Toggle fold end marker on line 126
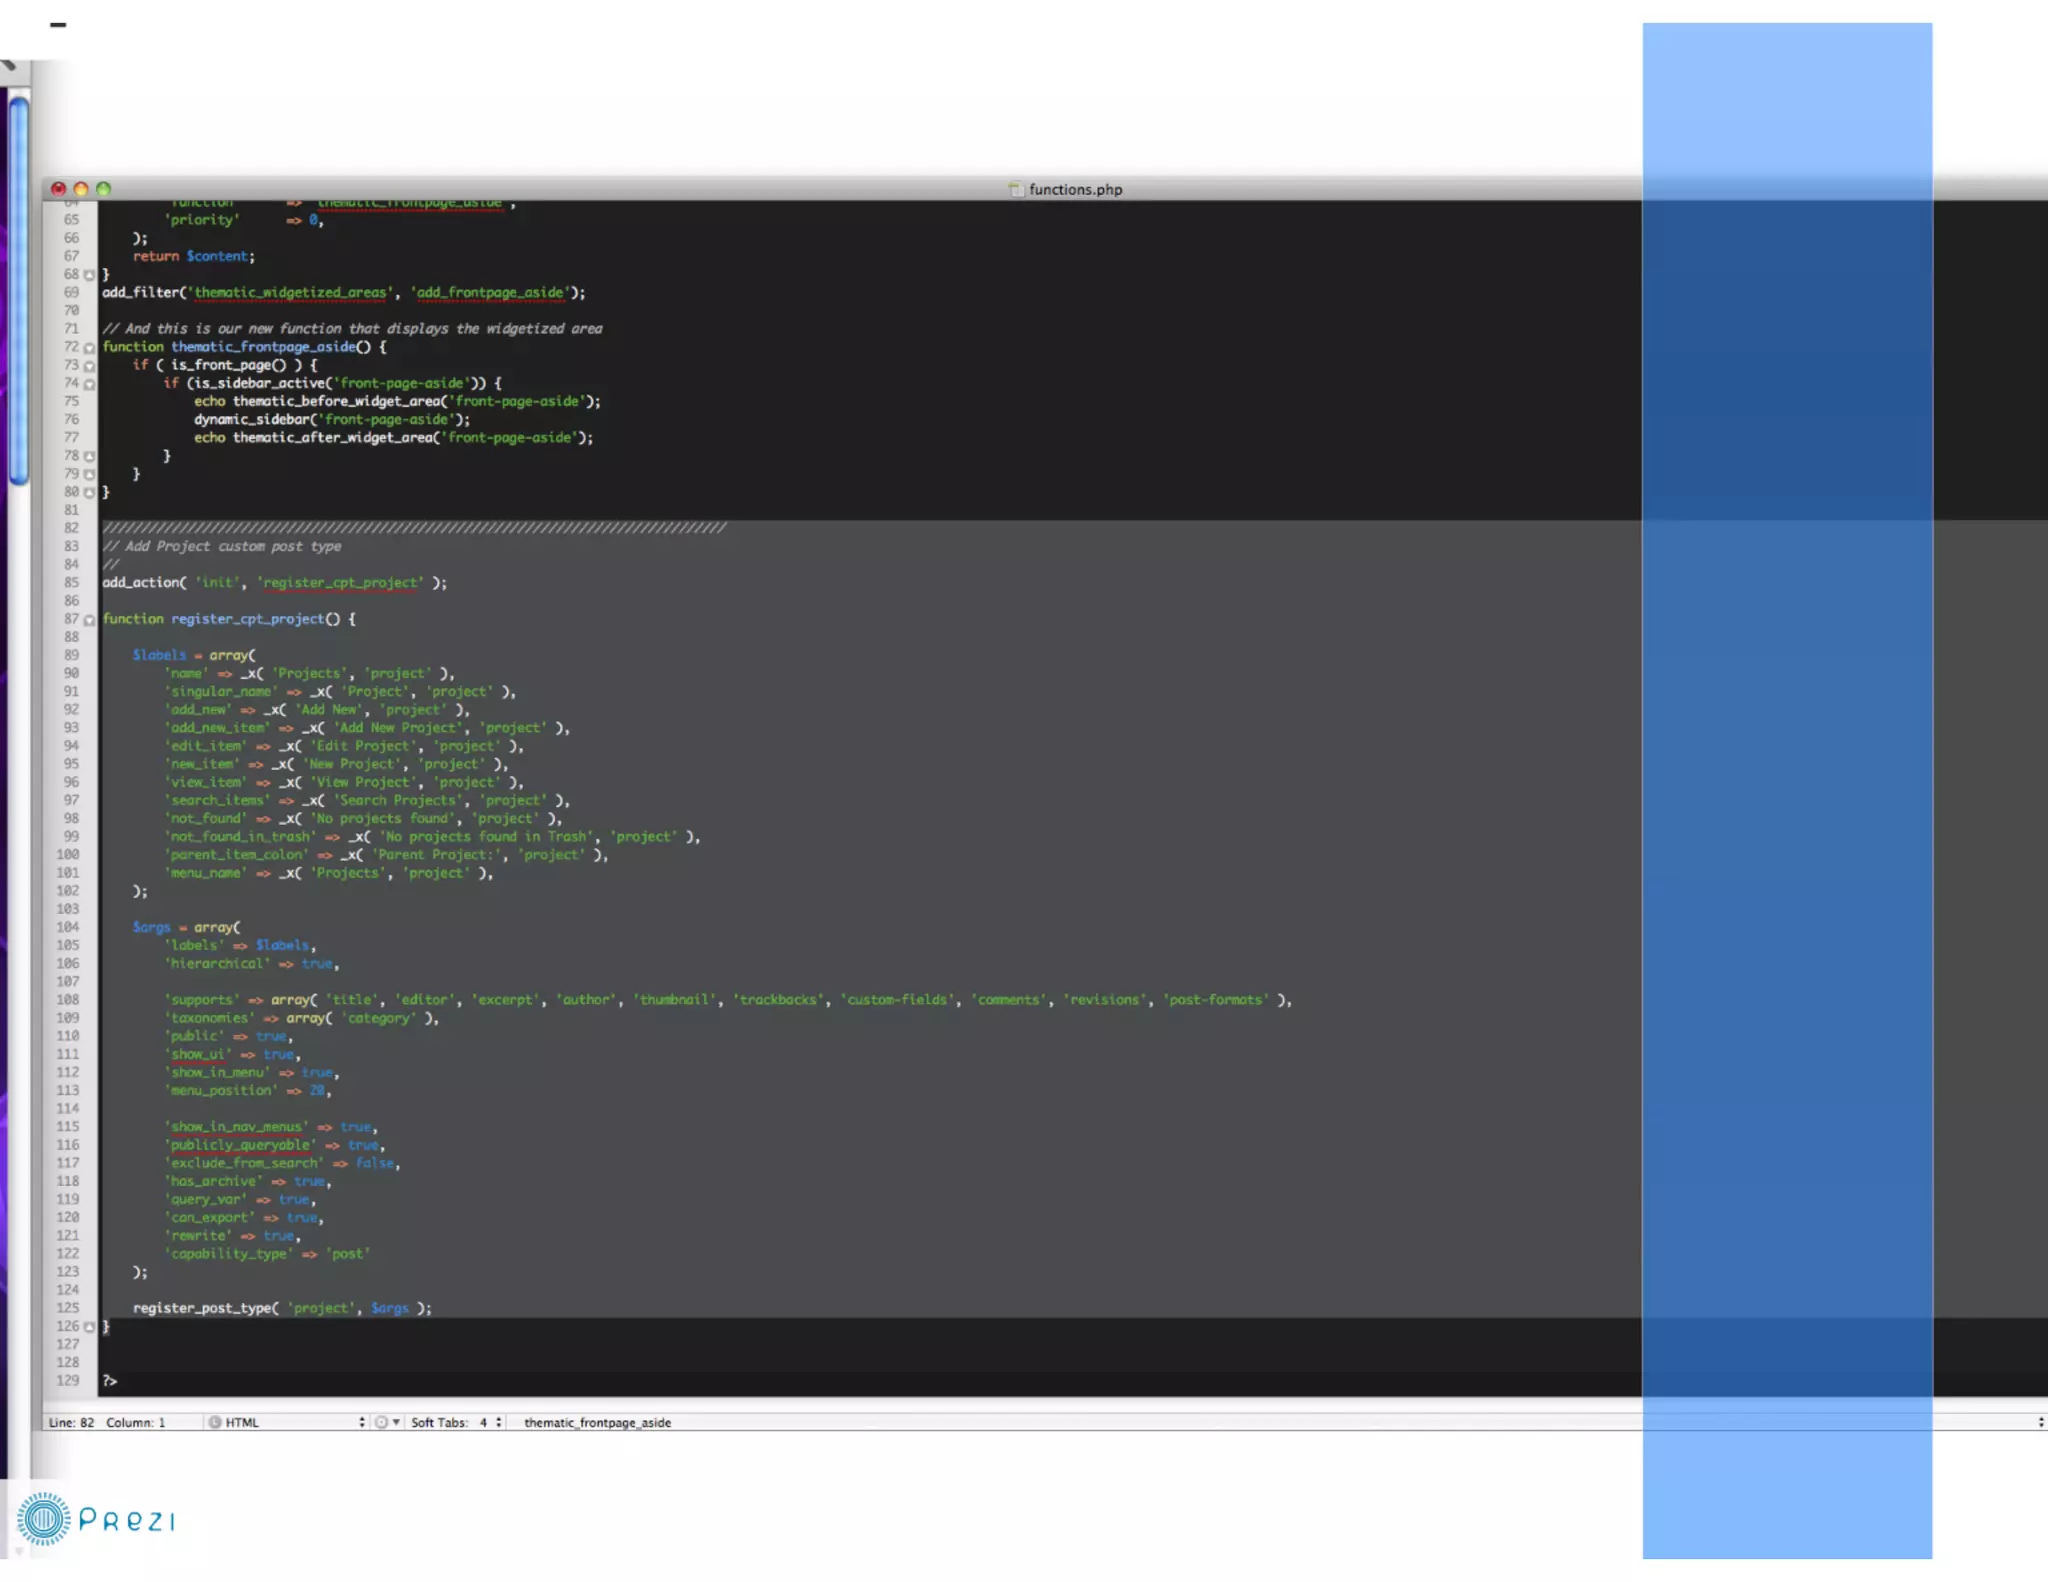 [89, 1327]
